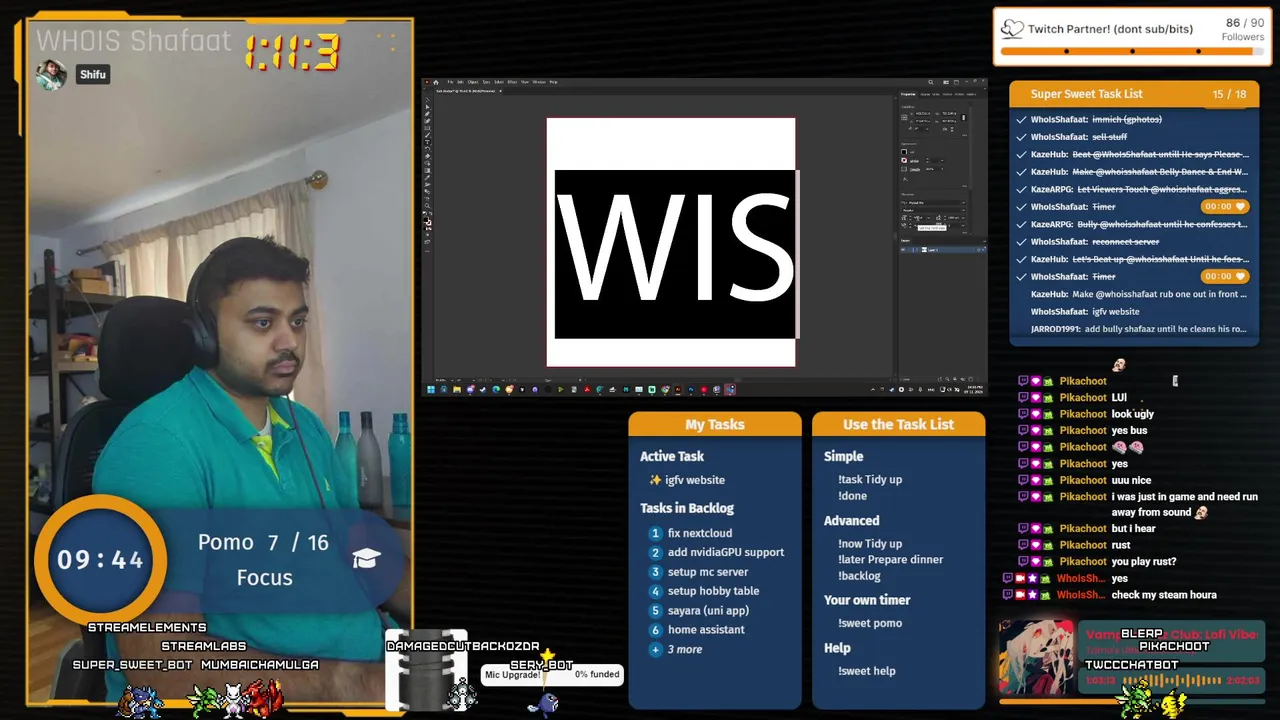
Task: Click 'add nvidiaGPU support' backlog item
Action: 726,552
